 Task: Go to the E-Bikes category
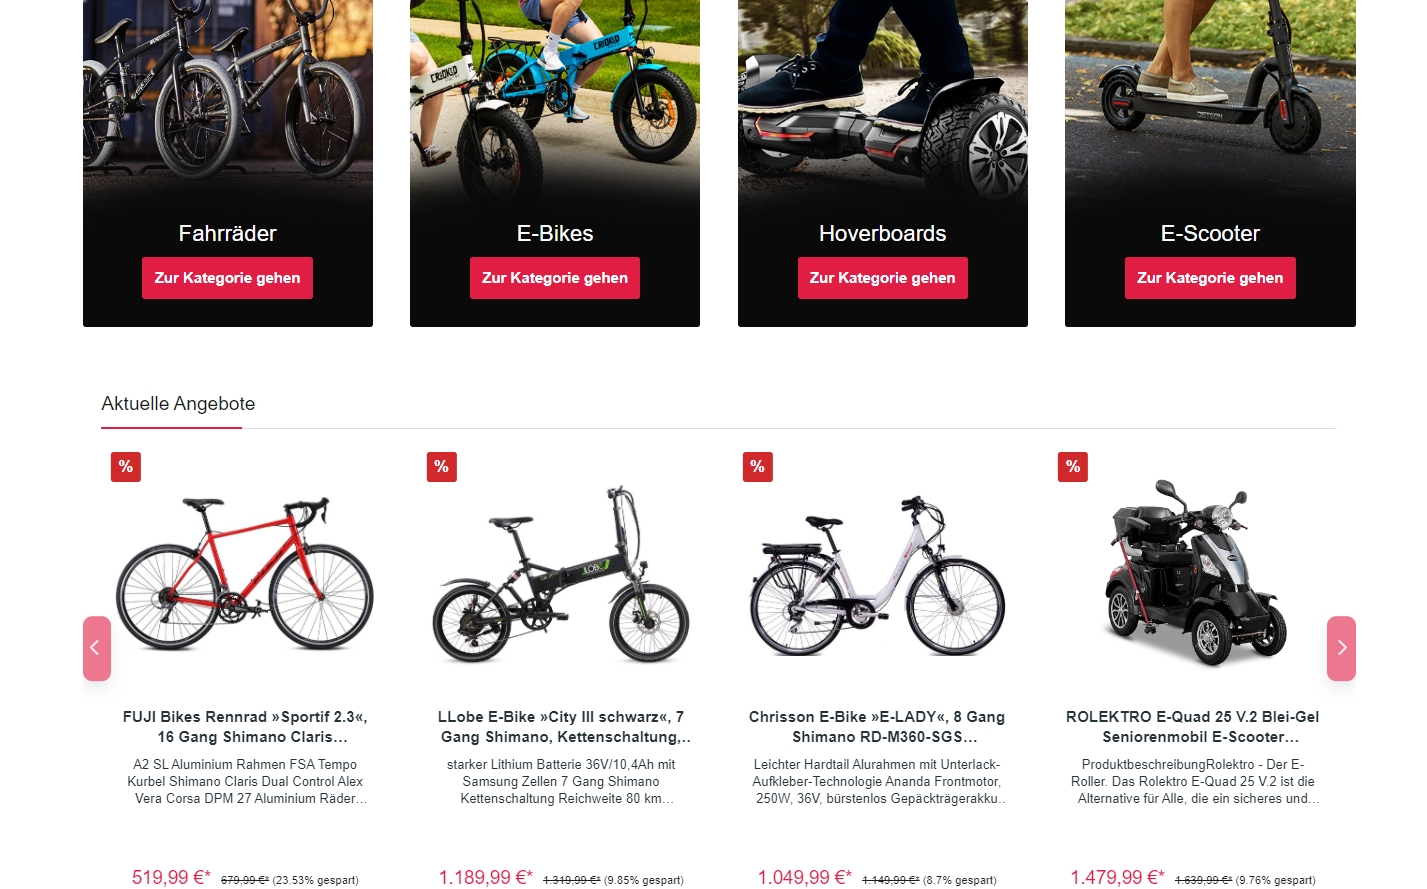[x=555, y=278]
